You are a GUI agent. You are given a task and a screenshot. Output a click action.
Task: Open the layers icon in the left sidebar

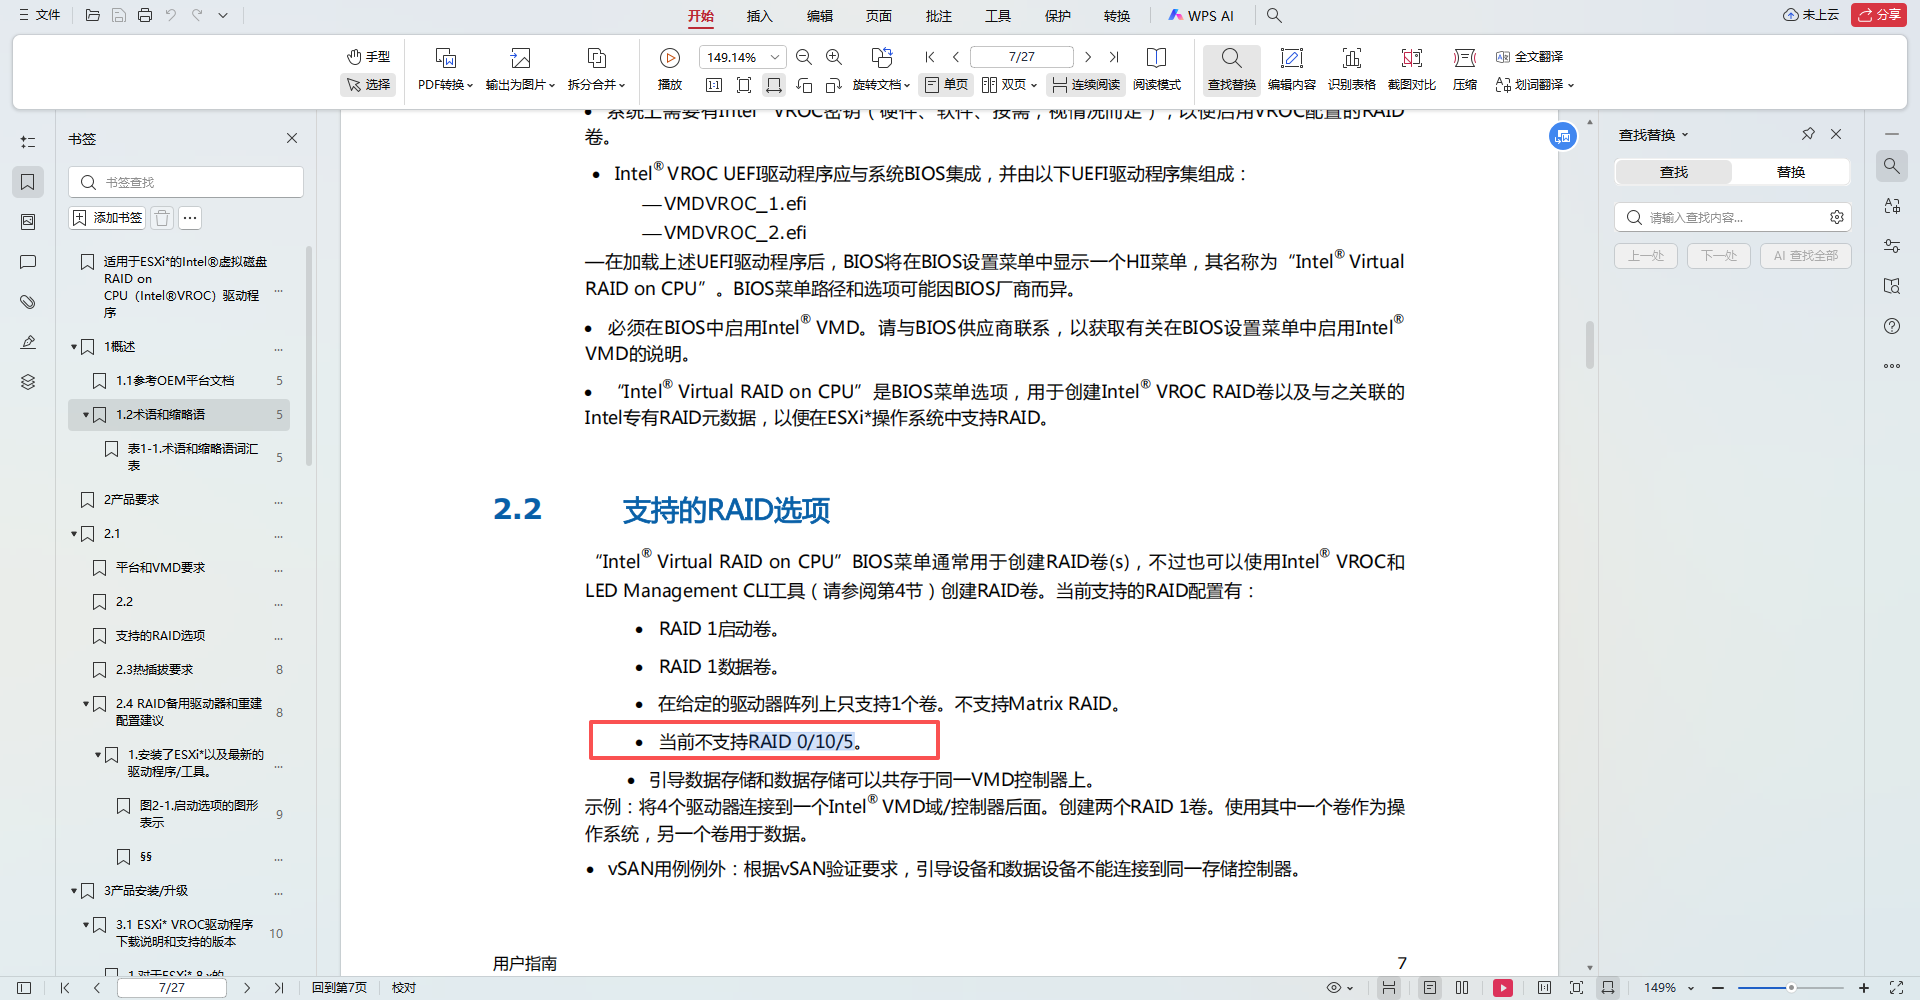[28, 382]
